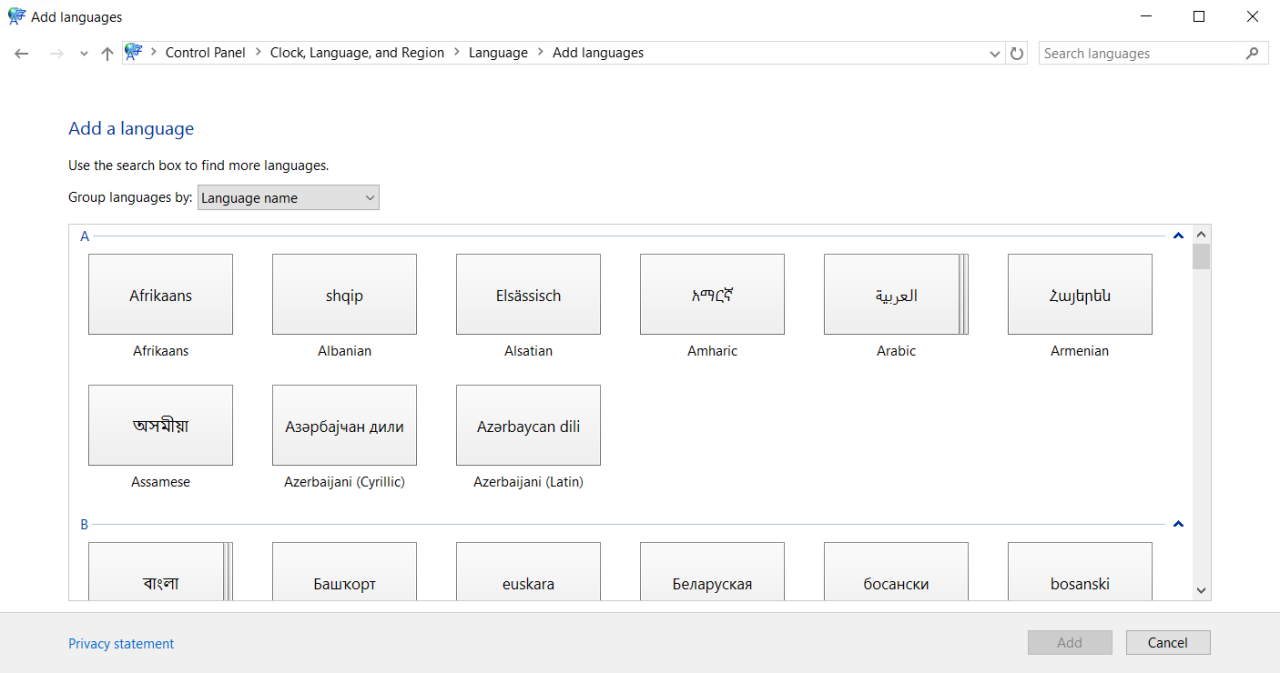
Task: Choose the Armenian language tile
Action: pos(1080,294)
